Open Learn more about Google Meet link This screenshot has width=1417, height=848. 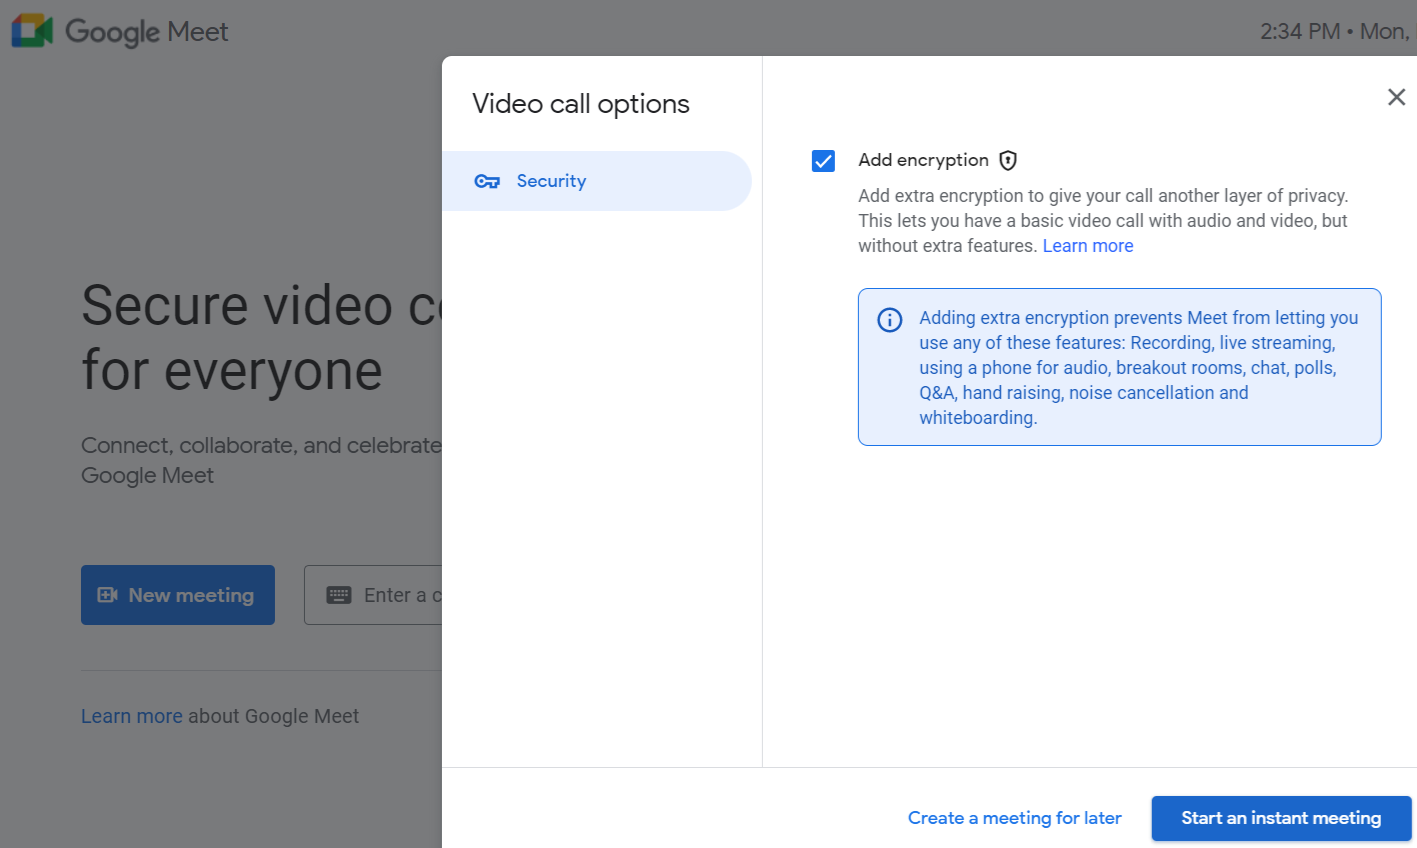(x=131, y=716)
